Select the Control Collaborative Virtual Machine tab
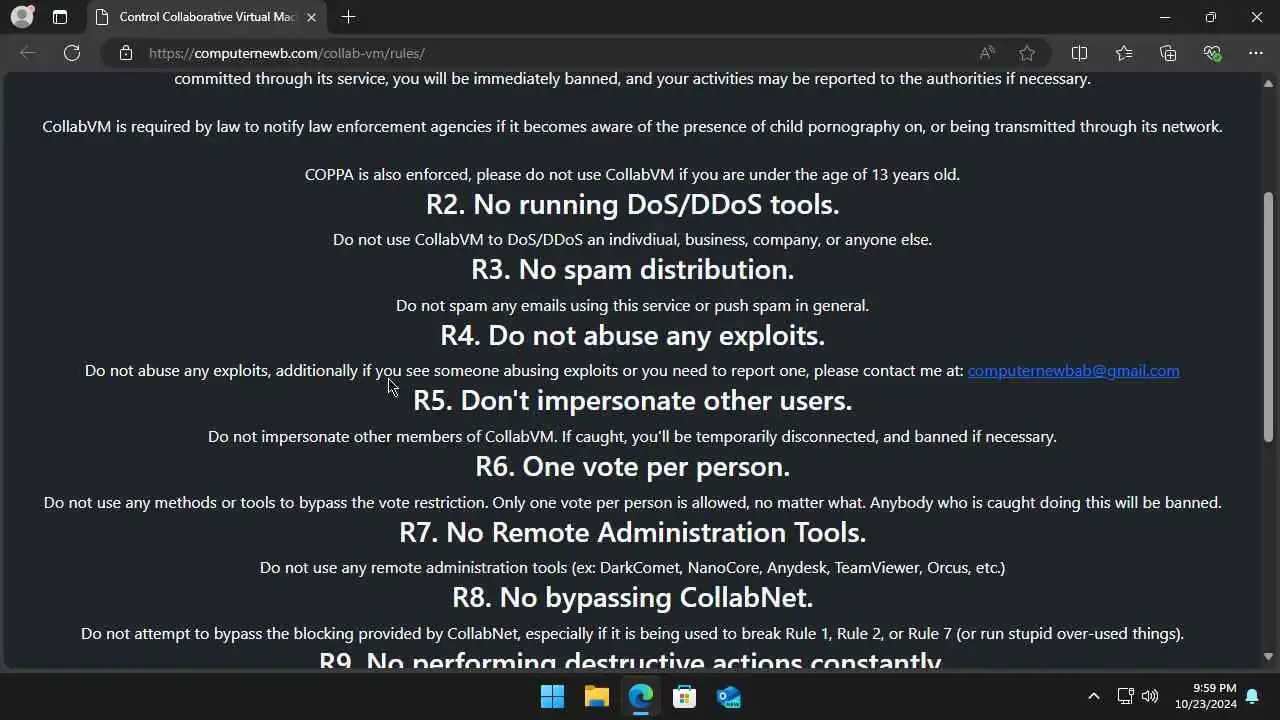Viewport: 1280px width, 720px height. pos(206,17)
